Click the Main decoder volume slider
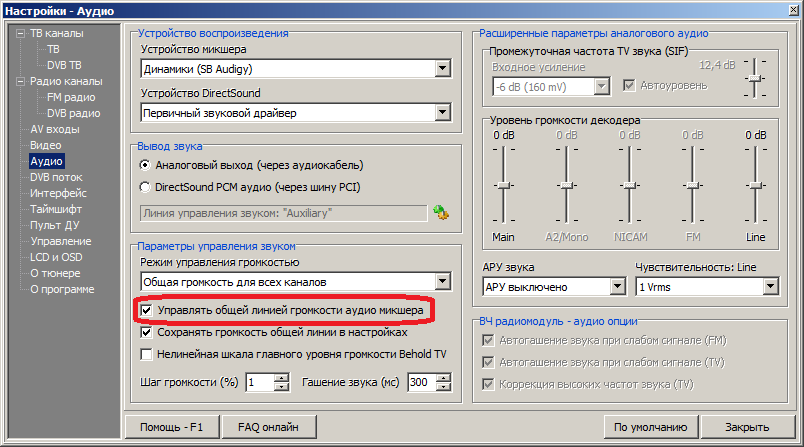 [x=504, y=185]
